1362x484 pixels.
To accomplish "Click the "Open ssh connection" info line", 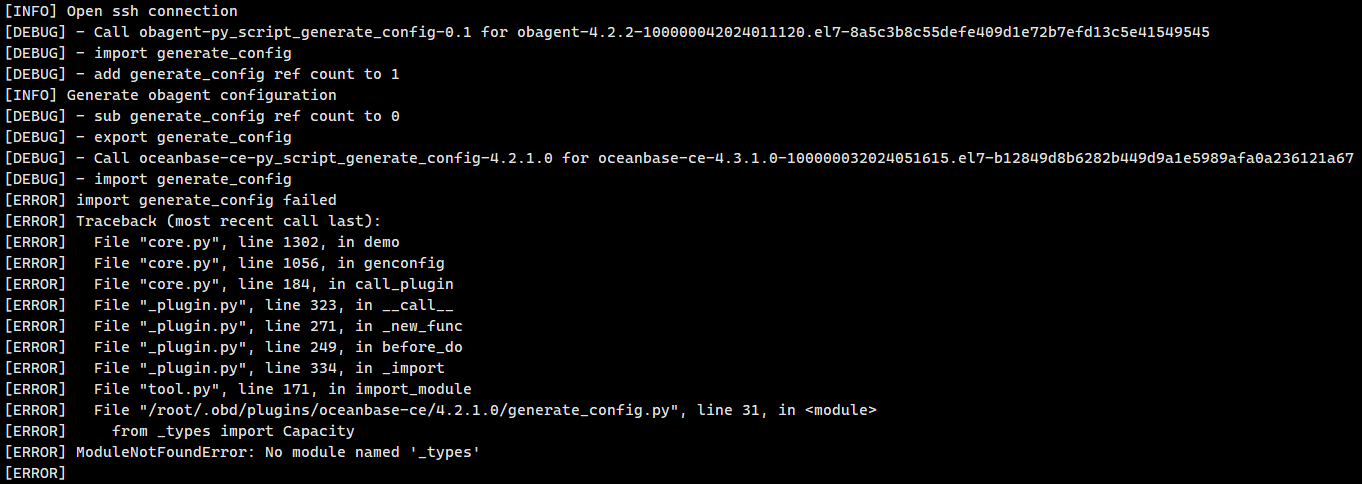I will (x=122, y=11).
